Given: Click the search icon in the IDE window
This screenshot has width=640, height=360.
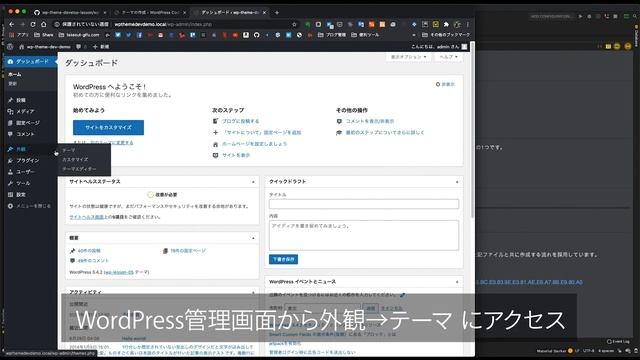Looking at the screenshot, I should pyautogui.click(x=636, y=16).
